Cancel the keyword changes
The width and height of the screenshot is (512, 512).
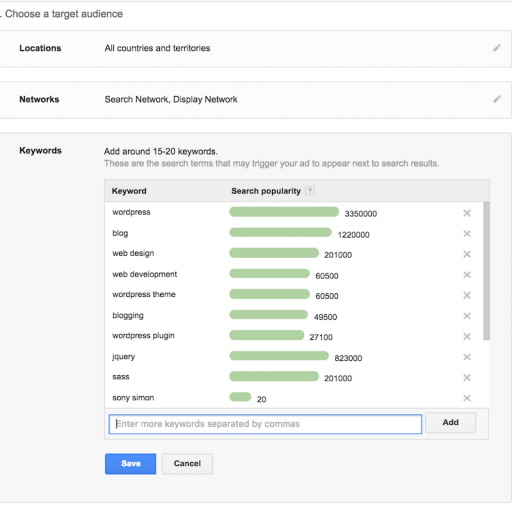187,464
